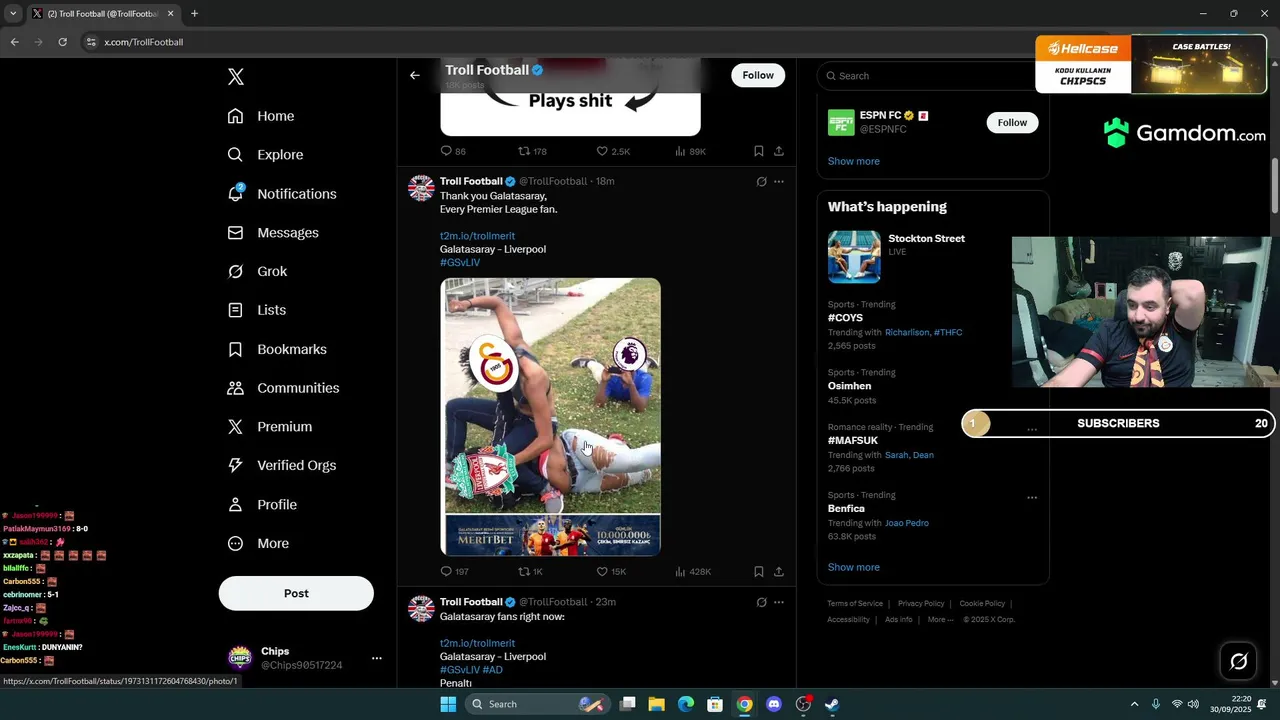
Task: Click the page vertical scrollbar
Action: pyautogui.click(x=1275, y=185)
